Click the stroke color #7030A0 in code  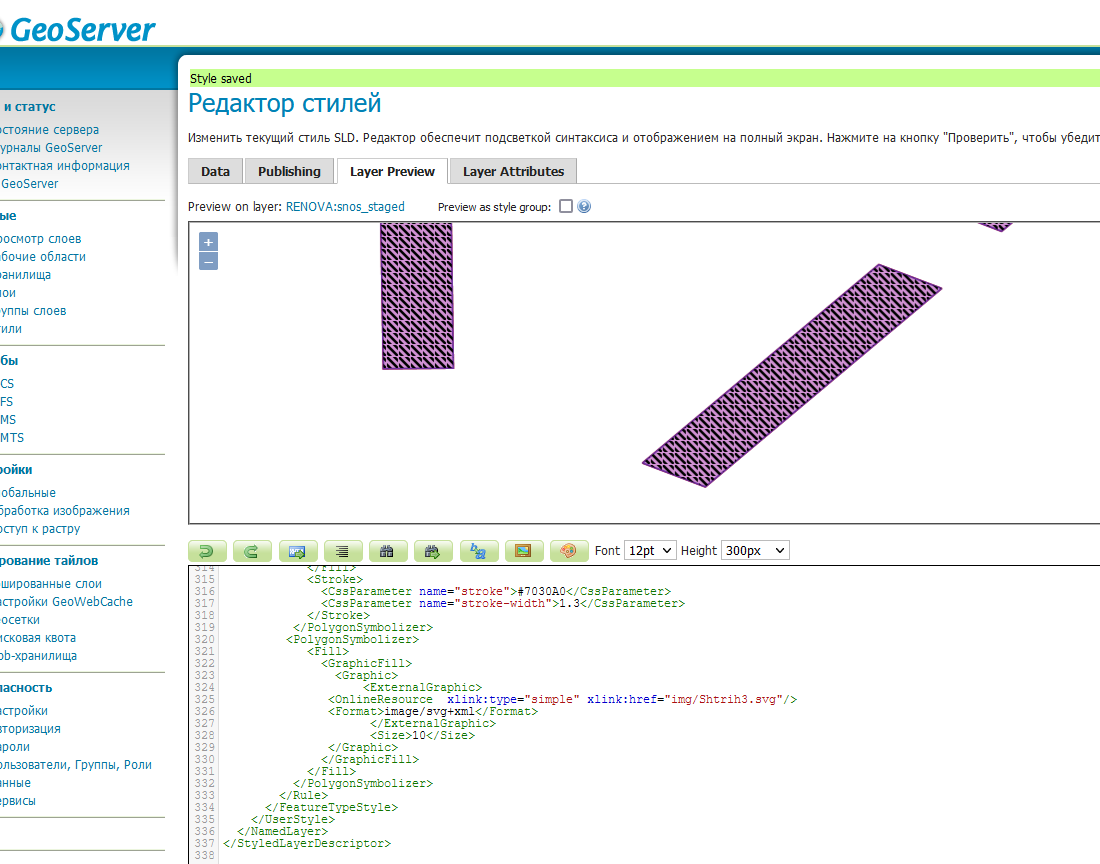[x=541, y=591]
